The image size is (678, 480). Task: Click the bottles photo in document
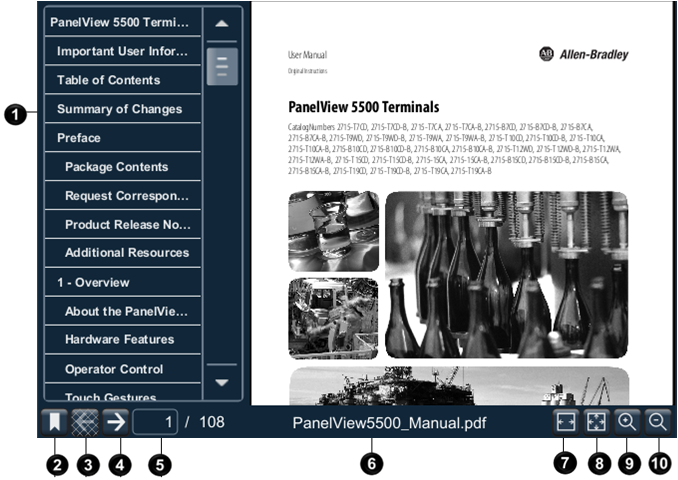pyautogui.click(x=506, y=275)
